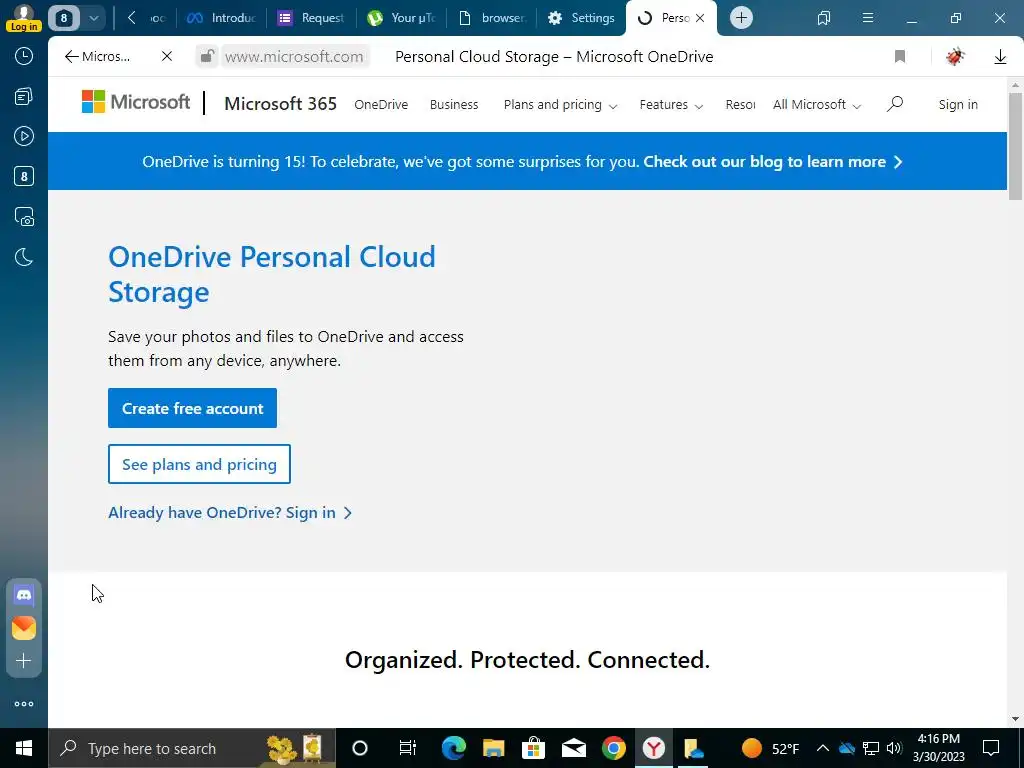1024x768 pixels.
Task: Open Check out our blog to learn more
Action: 773,161
